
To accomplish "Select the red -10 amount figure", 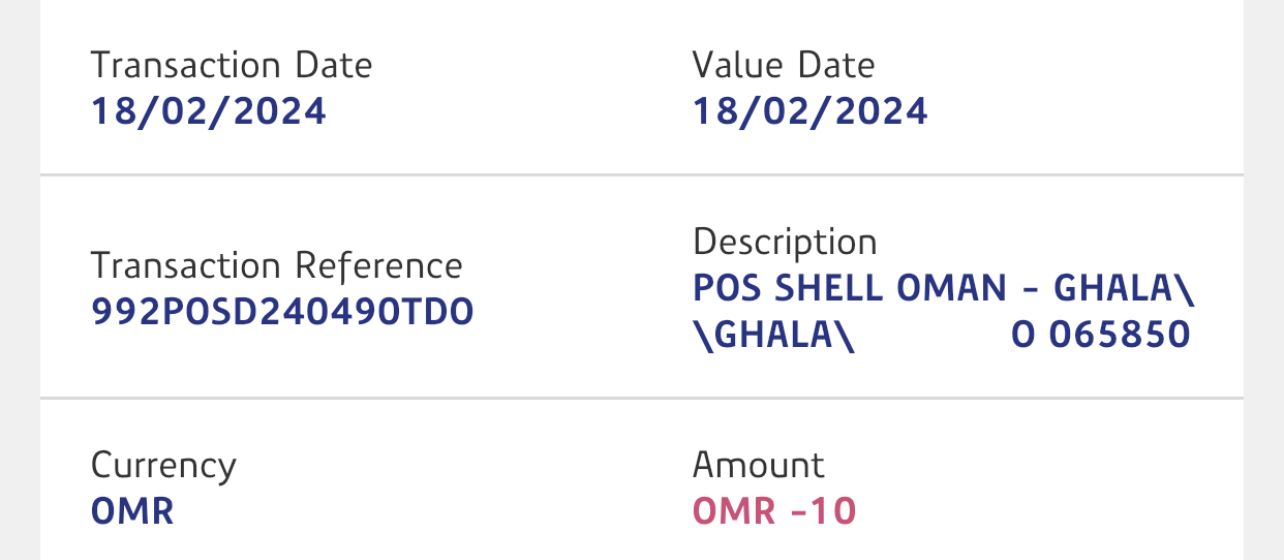I will (823, 512).
